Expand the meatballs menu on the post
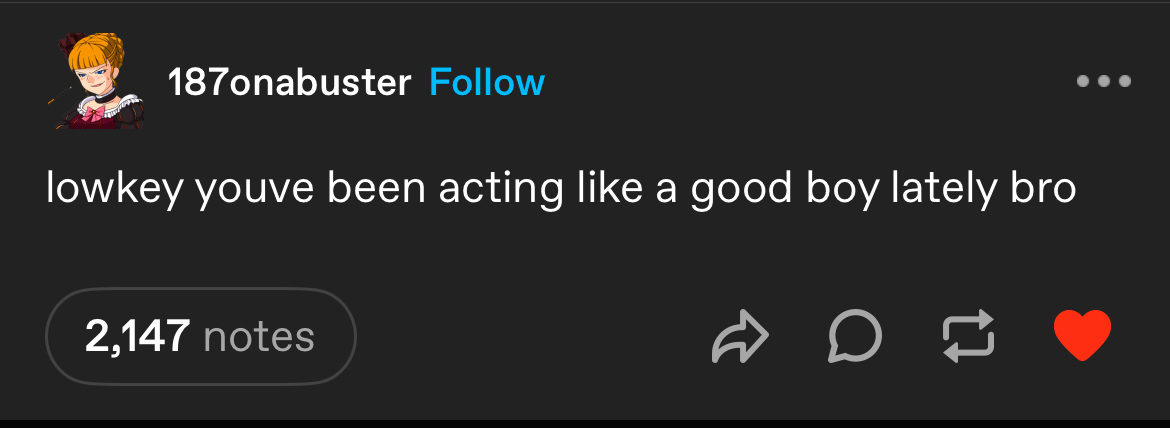 point(1104,81)
